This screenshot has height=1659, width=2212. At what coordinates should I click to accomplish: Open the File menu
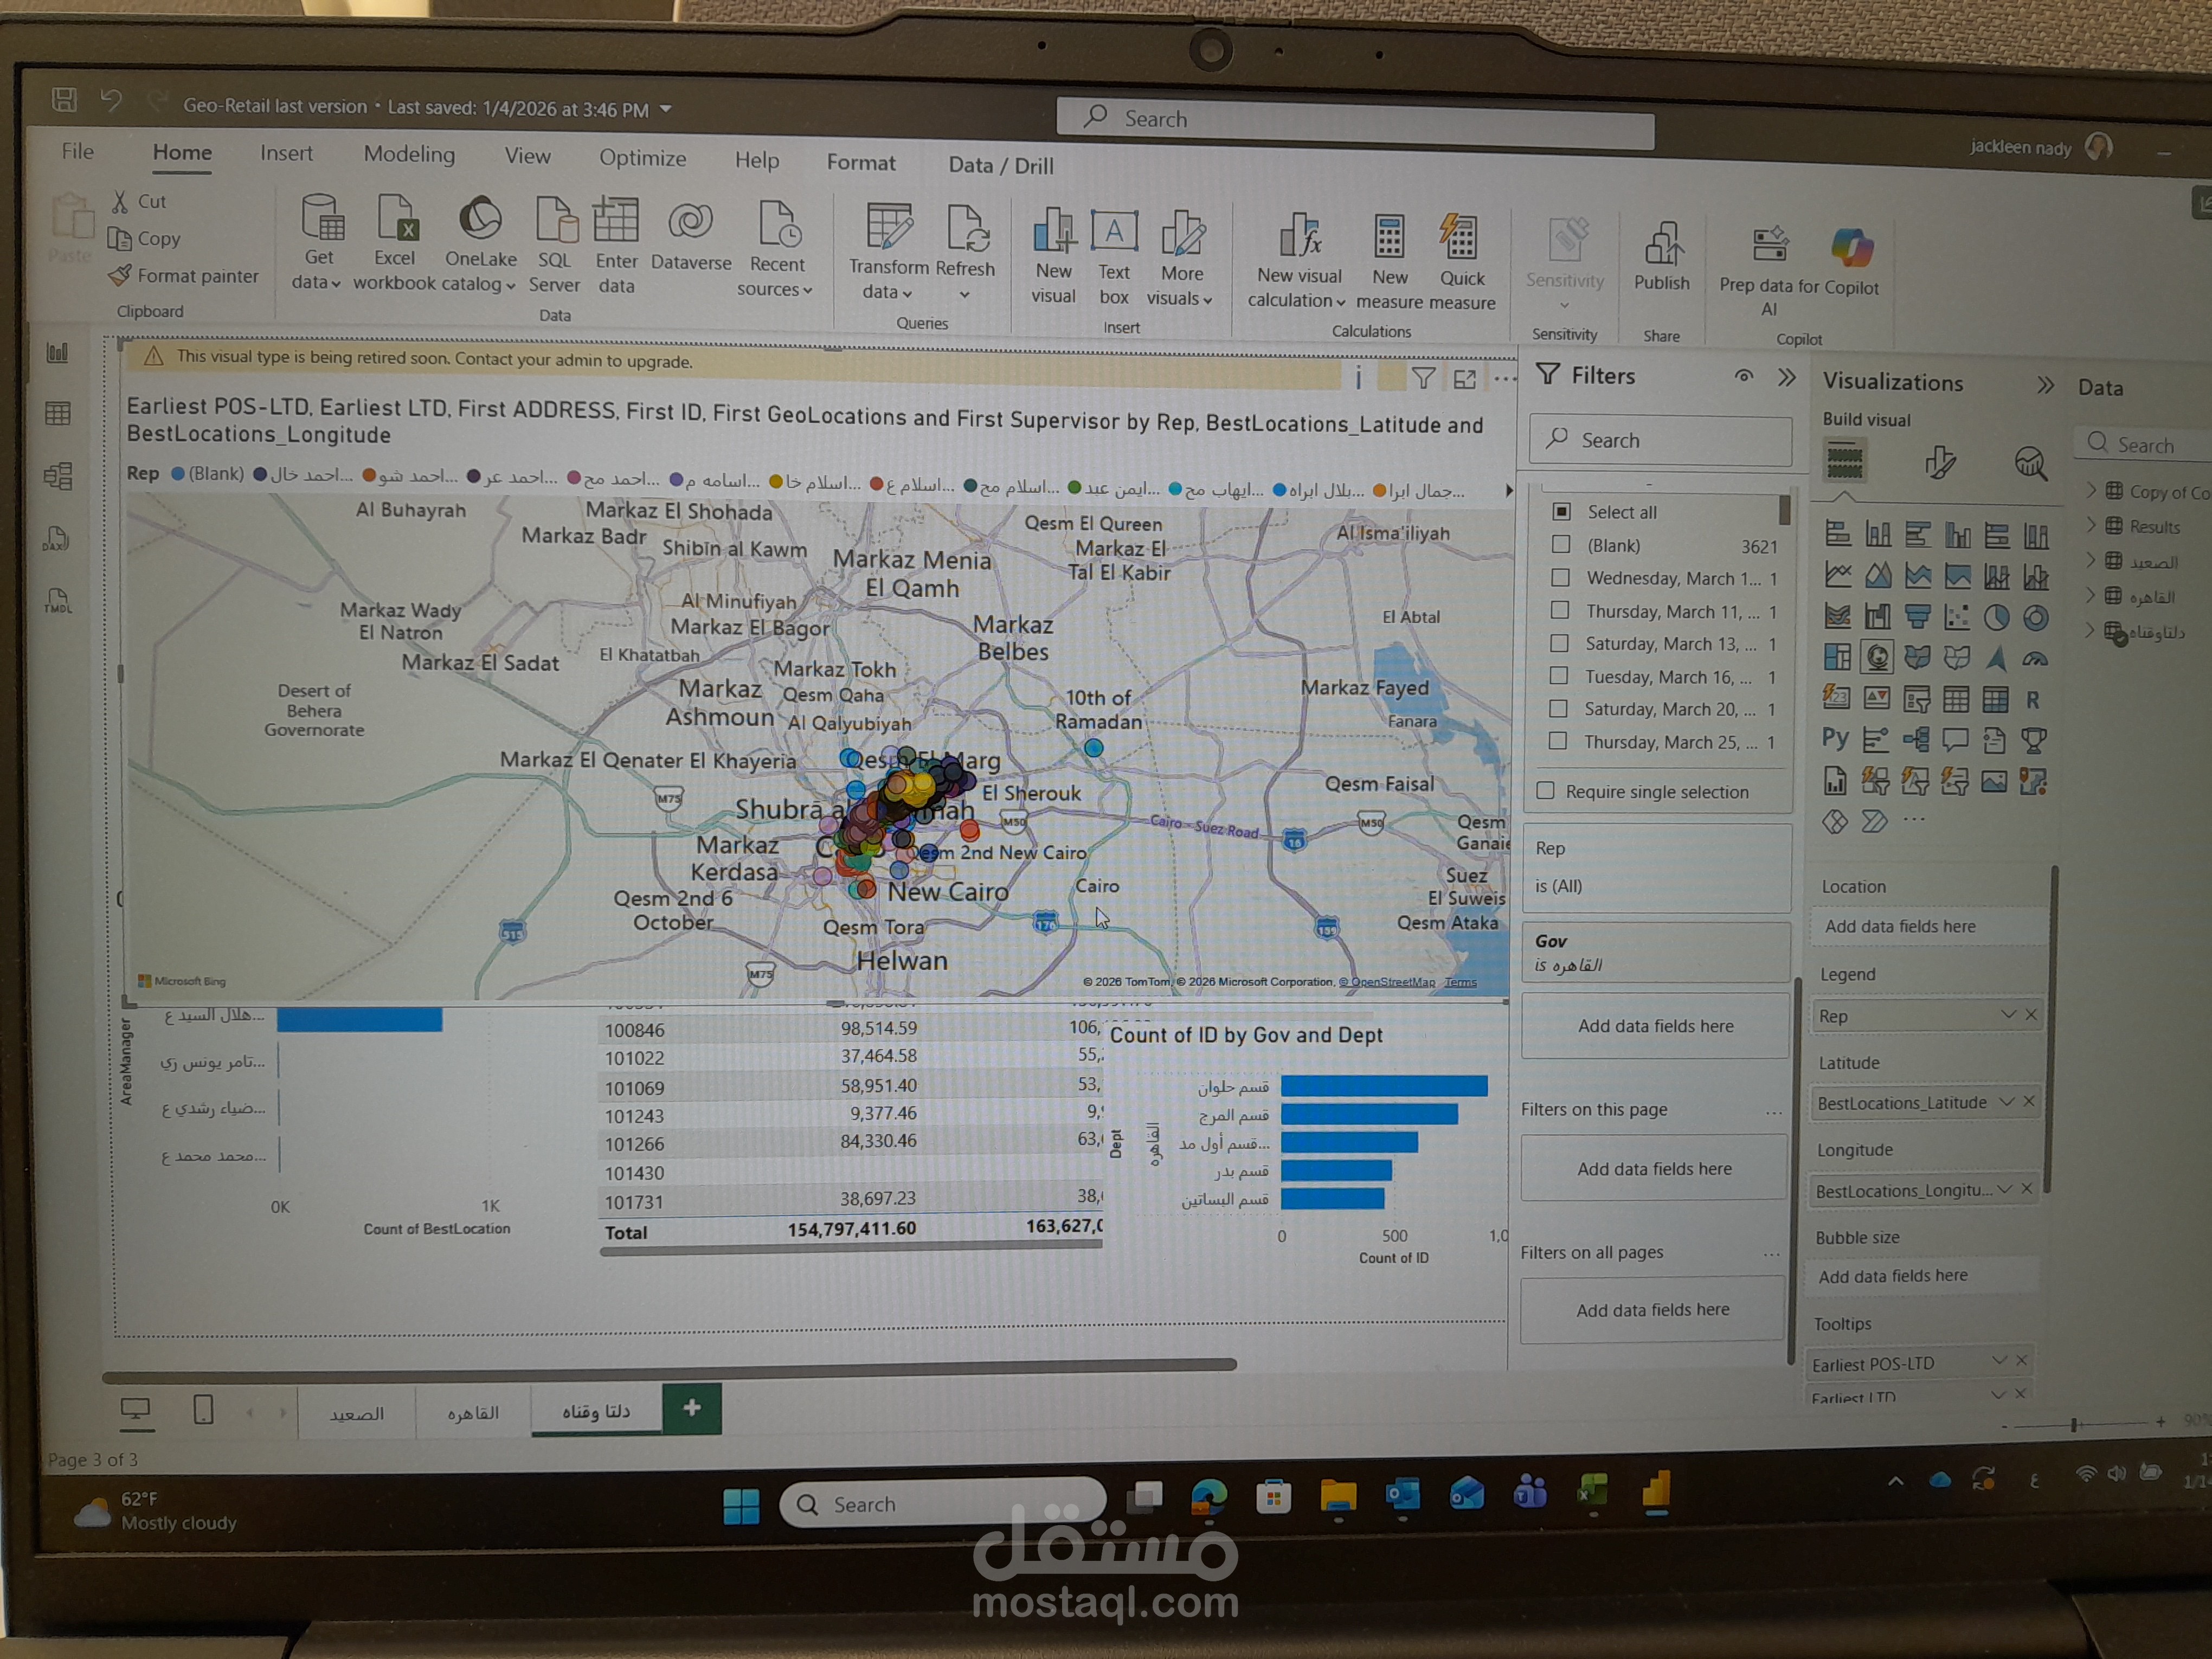coord(78,151)
